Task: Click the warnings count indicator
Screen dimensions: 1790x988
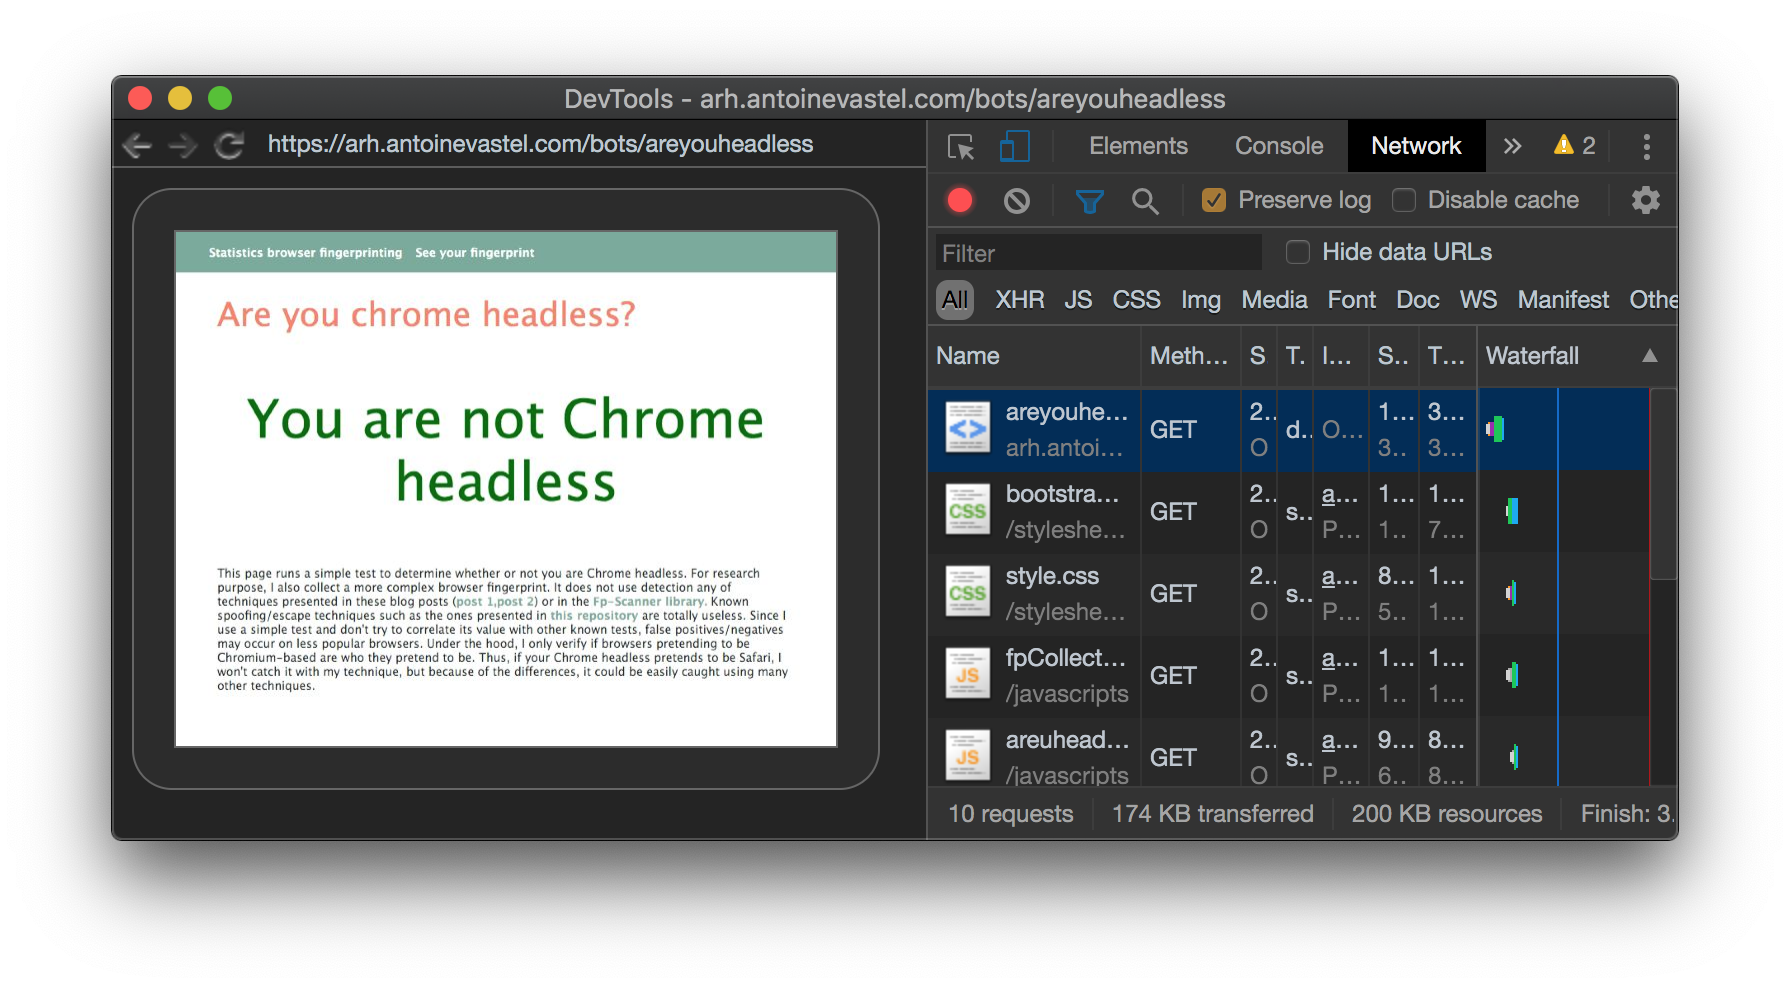Action: [1574, 146]
